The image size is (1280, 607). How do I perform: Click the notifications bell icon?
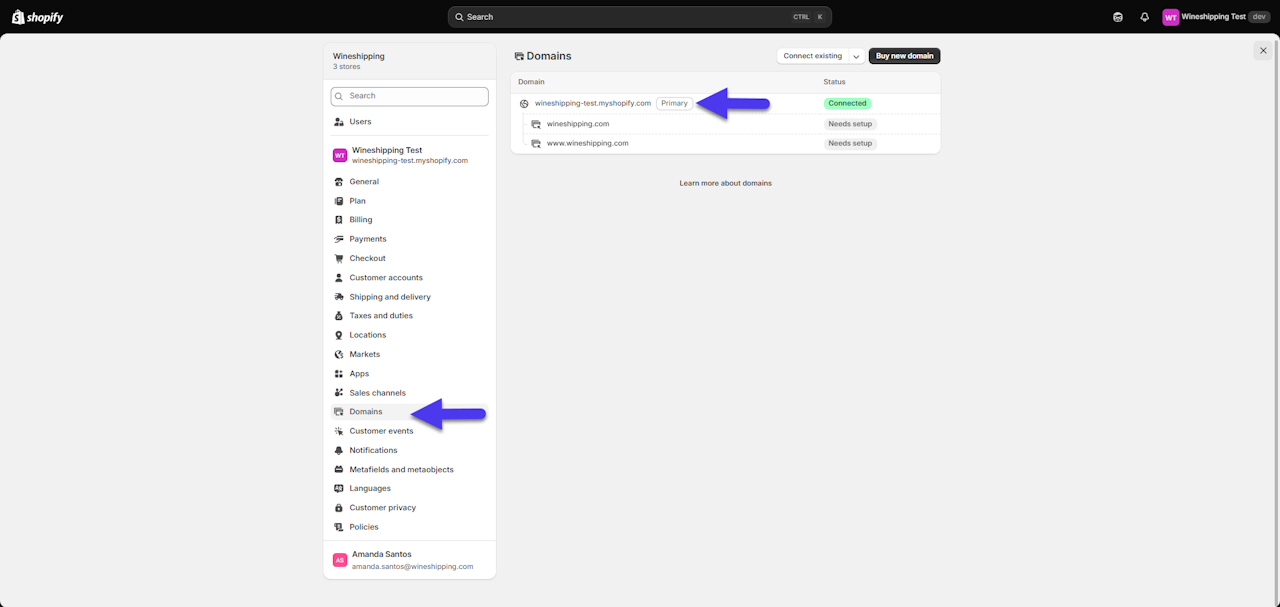tap(1145, 17)
